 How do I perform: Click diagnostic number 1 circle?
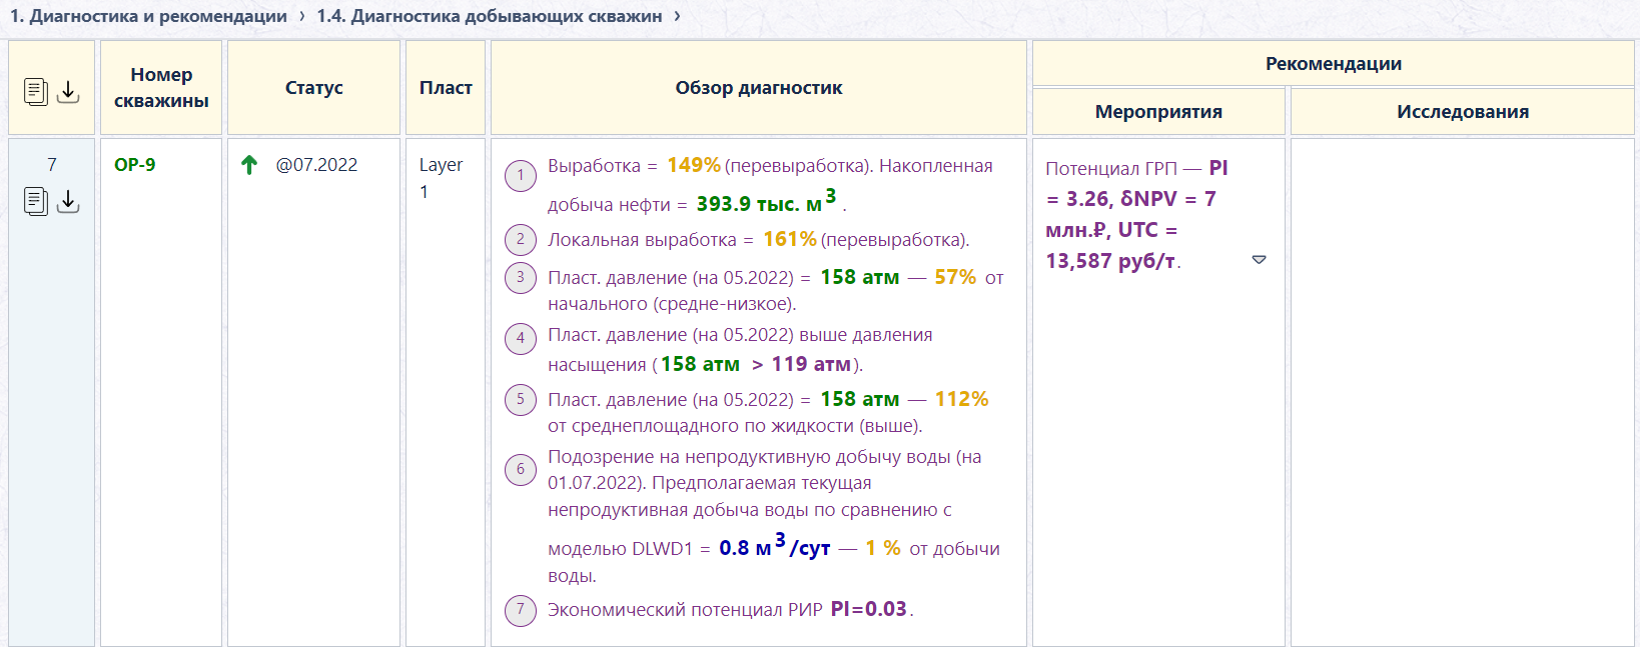coord(520,176)
